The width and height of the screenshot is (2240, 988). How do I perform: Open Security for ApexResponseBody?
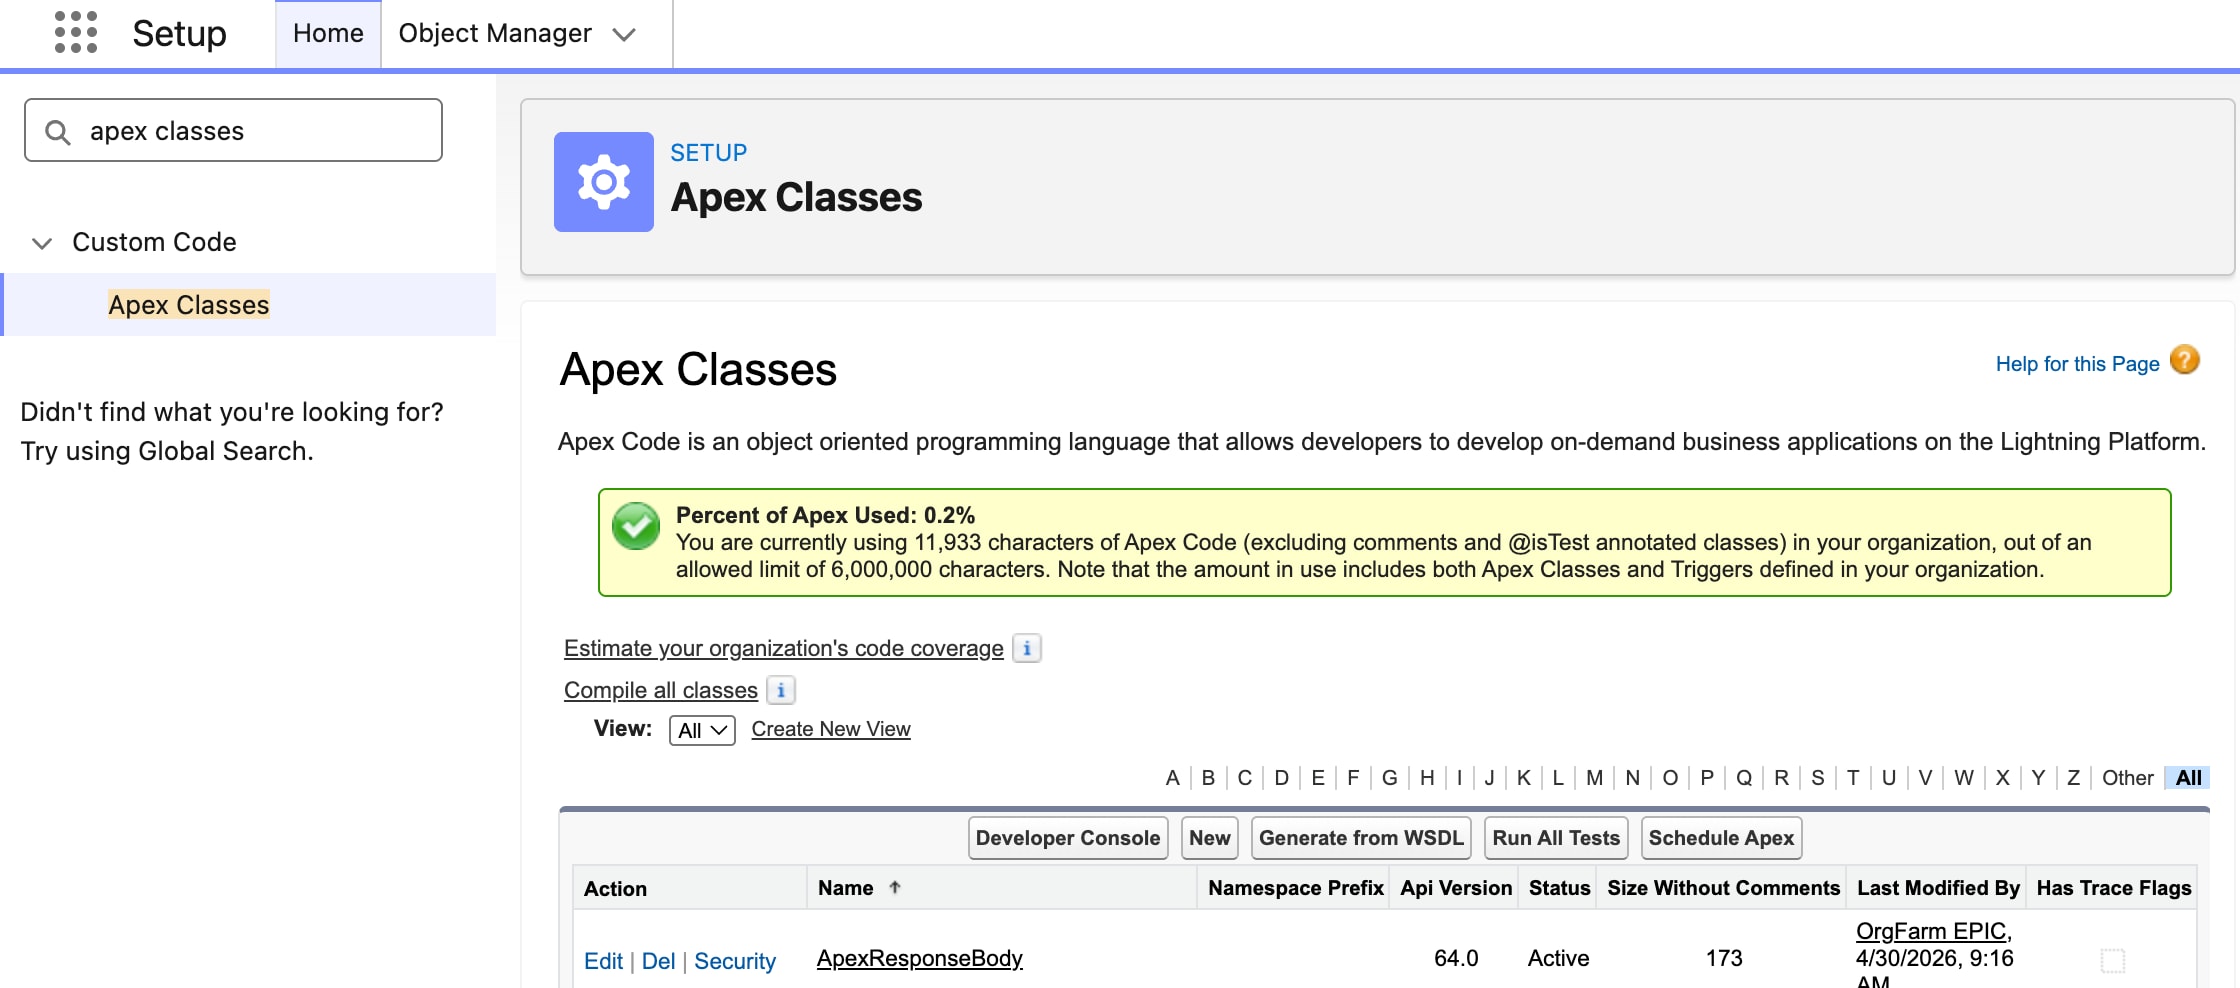[x=735, y=961]
